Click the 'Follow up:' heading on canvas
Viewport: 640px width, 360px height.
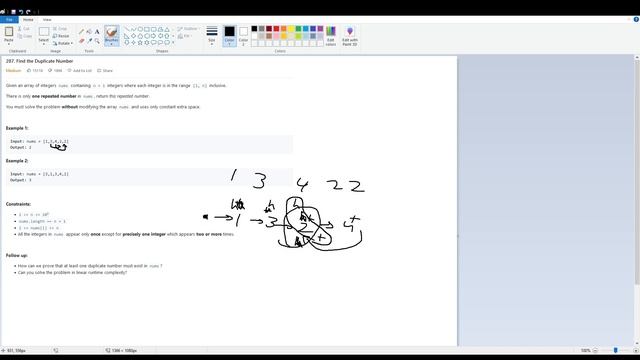[x=16, y=256]
